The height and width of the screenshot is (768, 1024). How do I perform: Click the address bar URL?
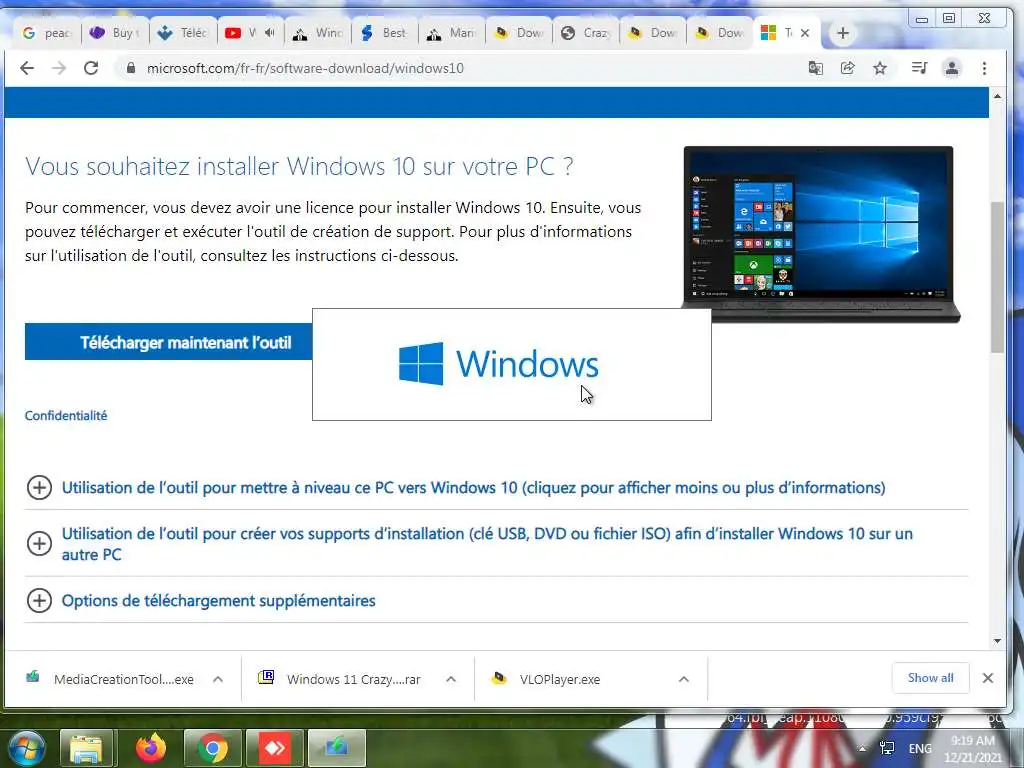(x=305, y=68)
